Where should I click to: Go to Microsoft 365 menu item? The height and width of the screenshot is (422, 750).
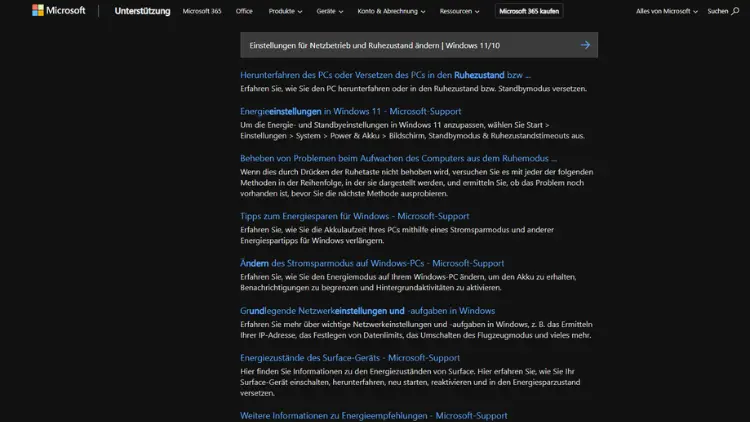coord(202,11)
